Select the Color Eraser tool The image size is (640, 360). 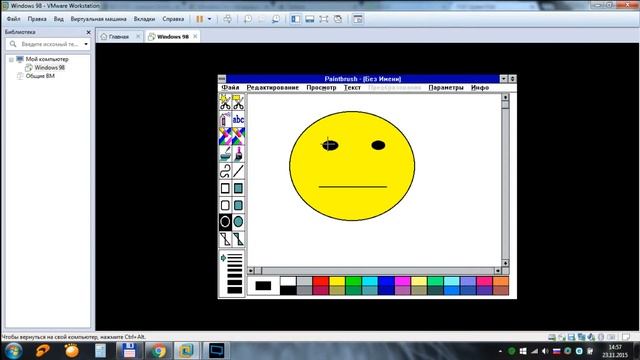[225, 136]
